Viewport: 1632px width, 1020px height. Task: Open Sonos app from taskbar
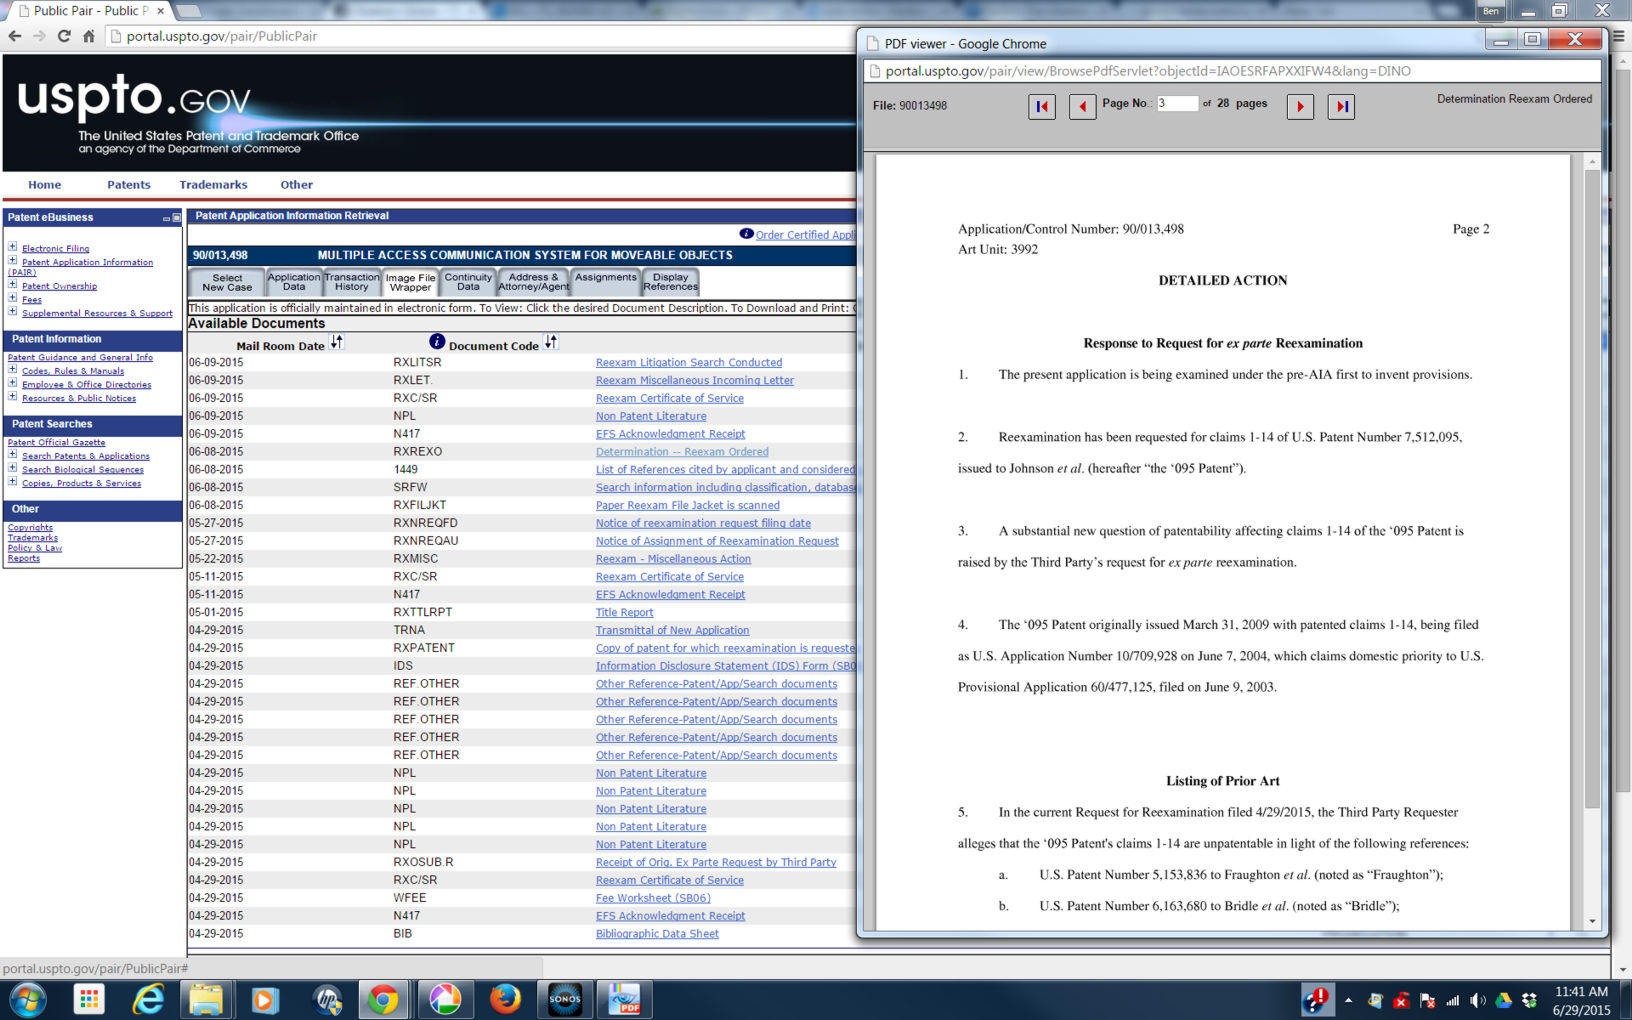click(x=565, y=999)
